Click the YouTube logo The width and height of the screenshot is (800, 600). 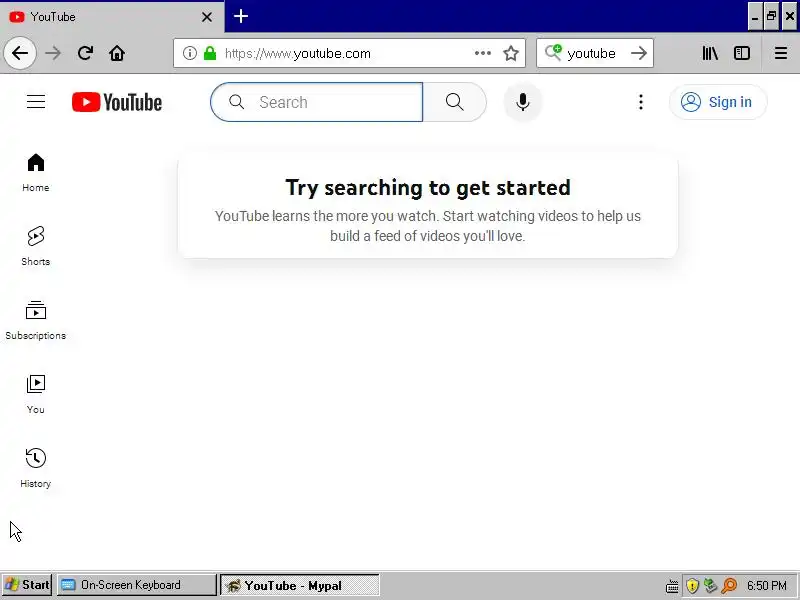pyautogui.click(x=117, y=102)
